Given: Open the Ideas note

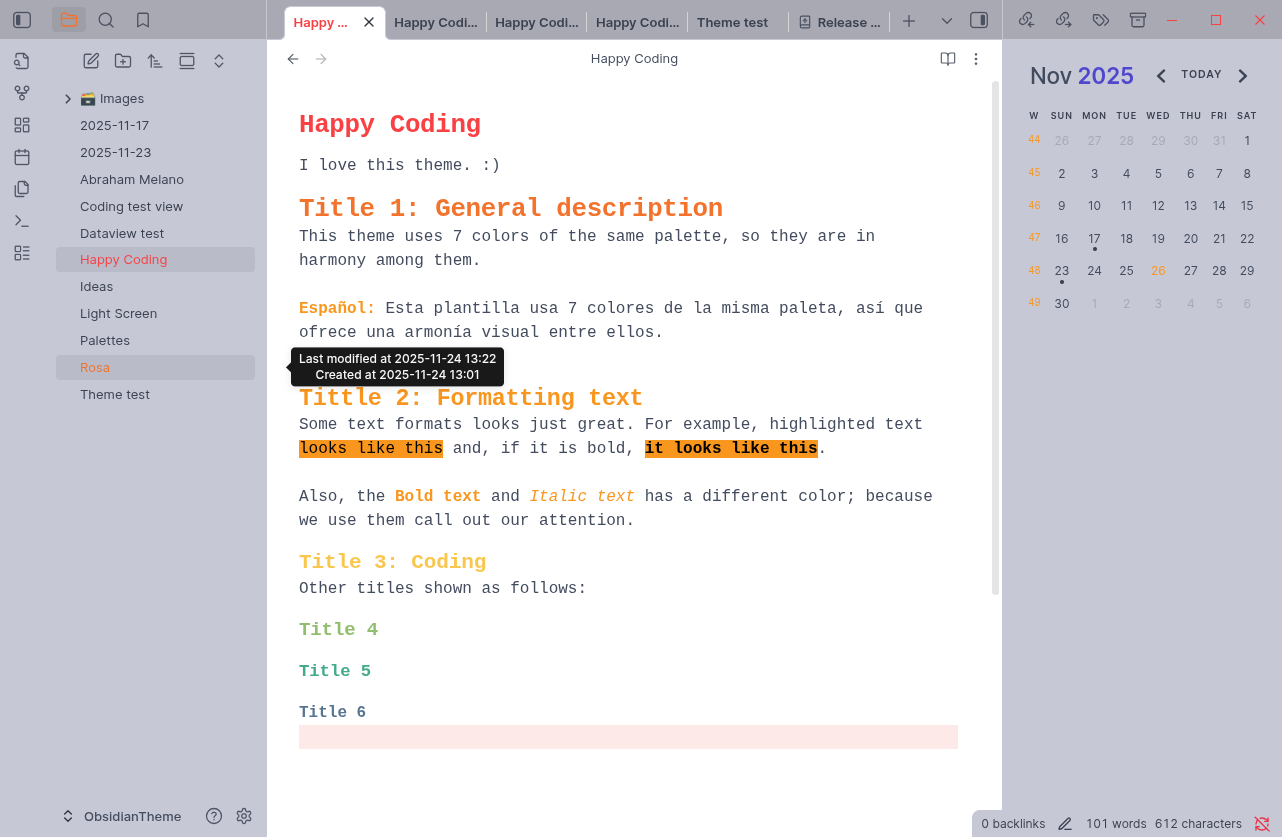Looking at the screenshot, I should click(155, 287).
